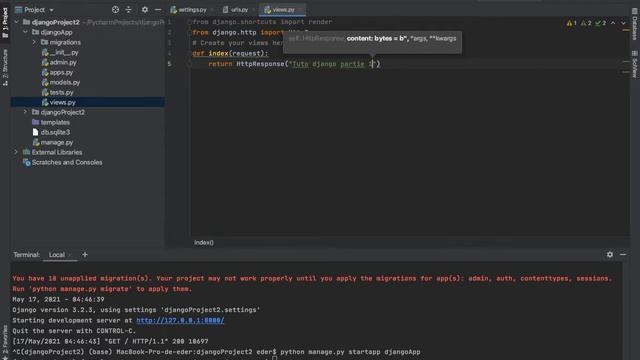640x360 pixels.
Task: Collapse the djangoApp folder
Action: (x=25, y=32)
